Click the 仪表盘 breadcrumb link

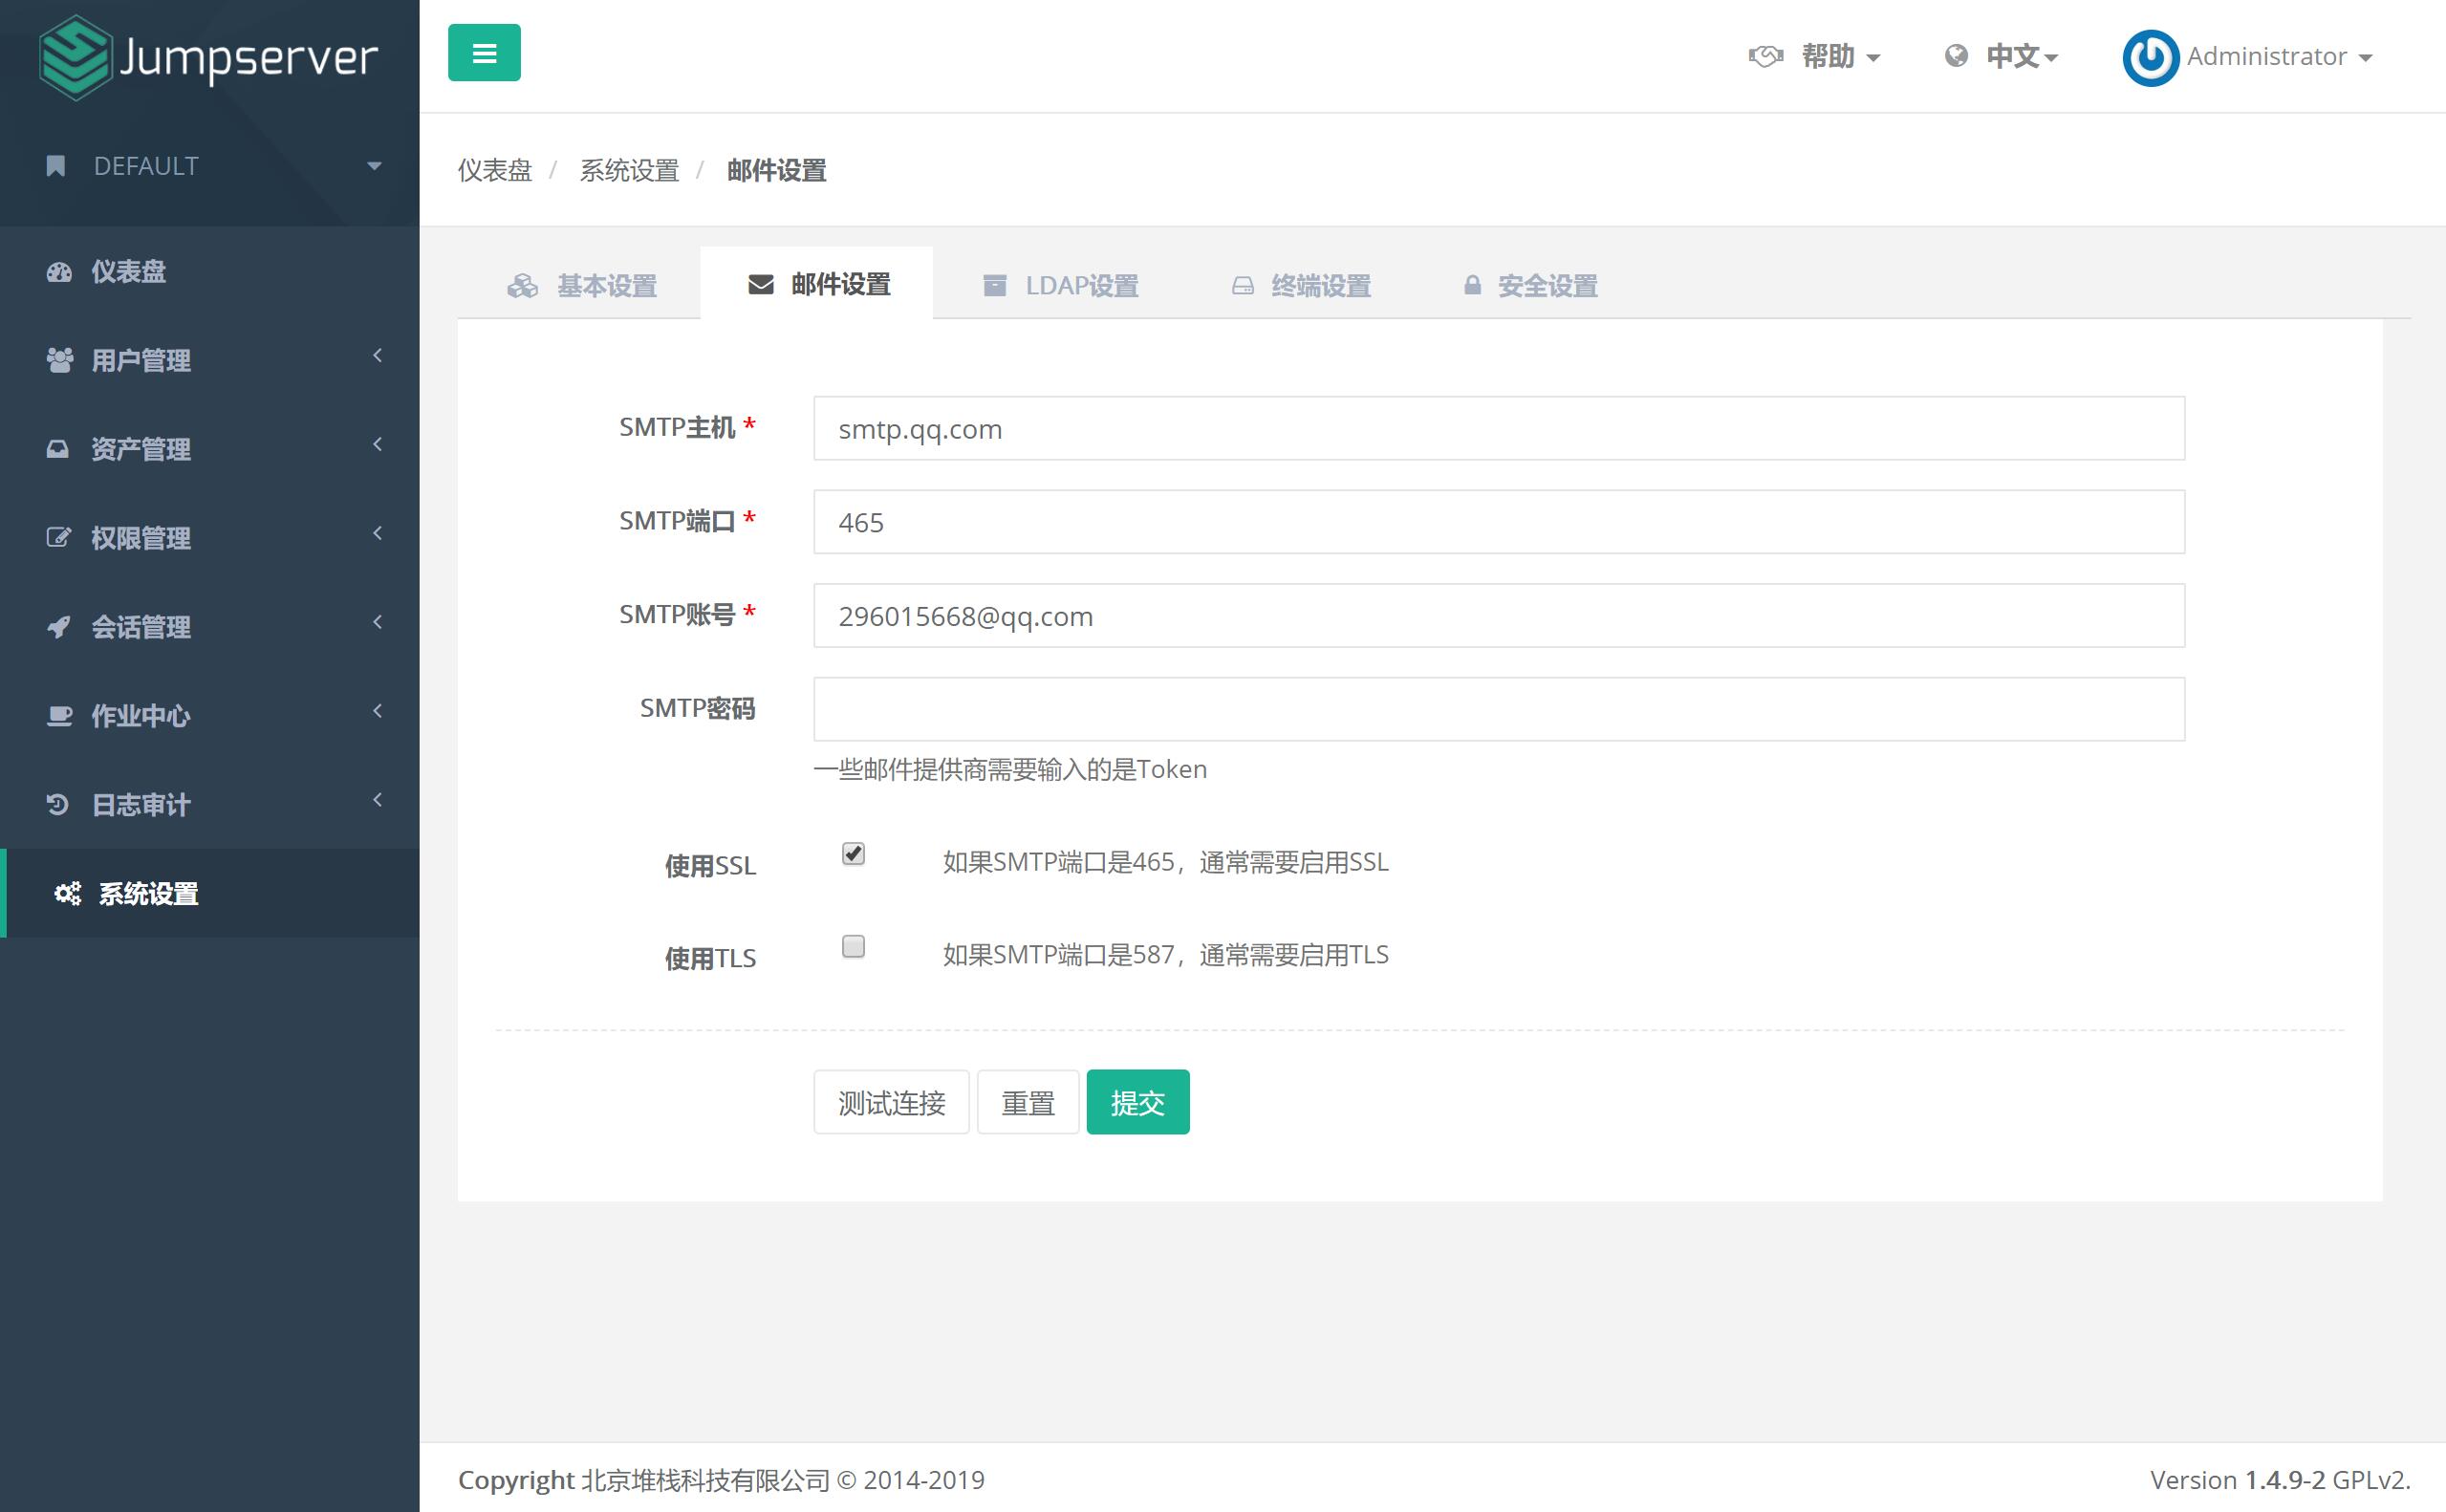pos(495,171)
